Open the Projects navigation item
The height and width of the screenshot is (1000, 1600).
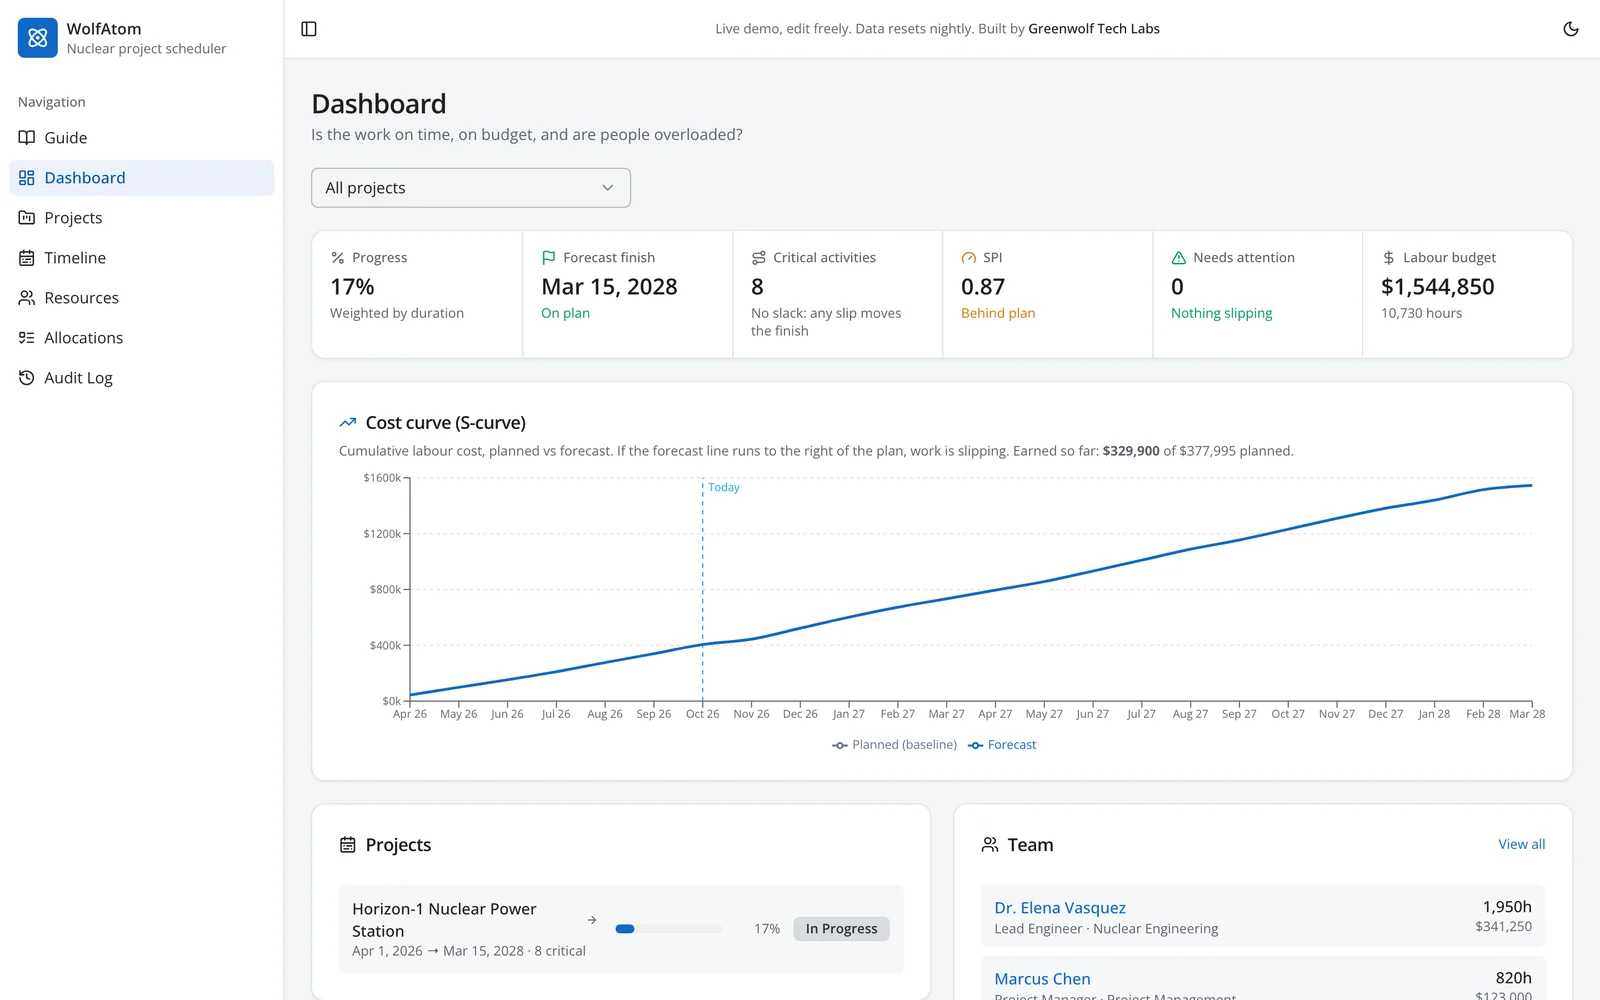coord(141,218)
